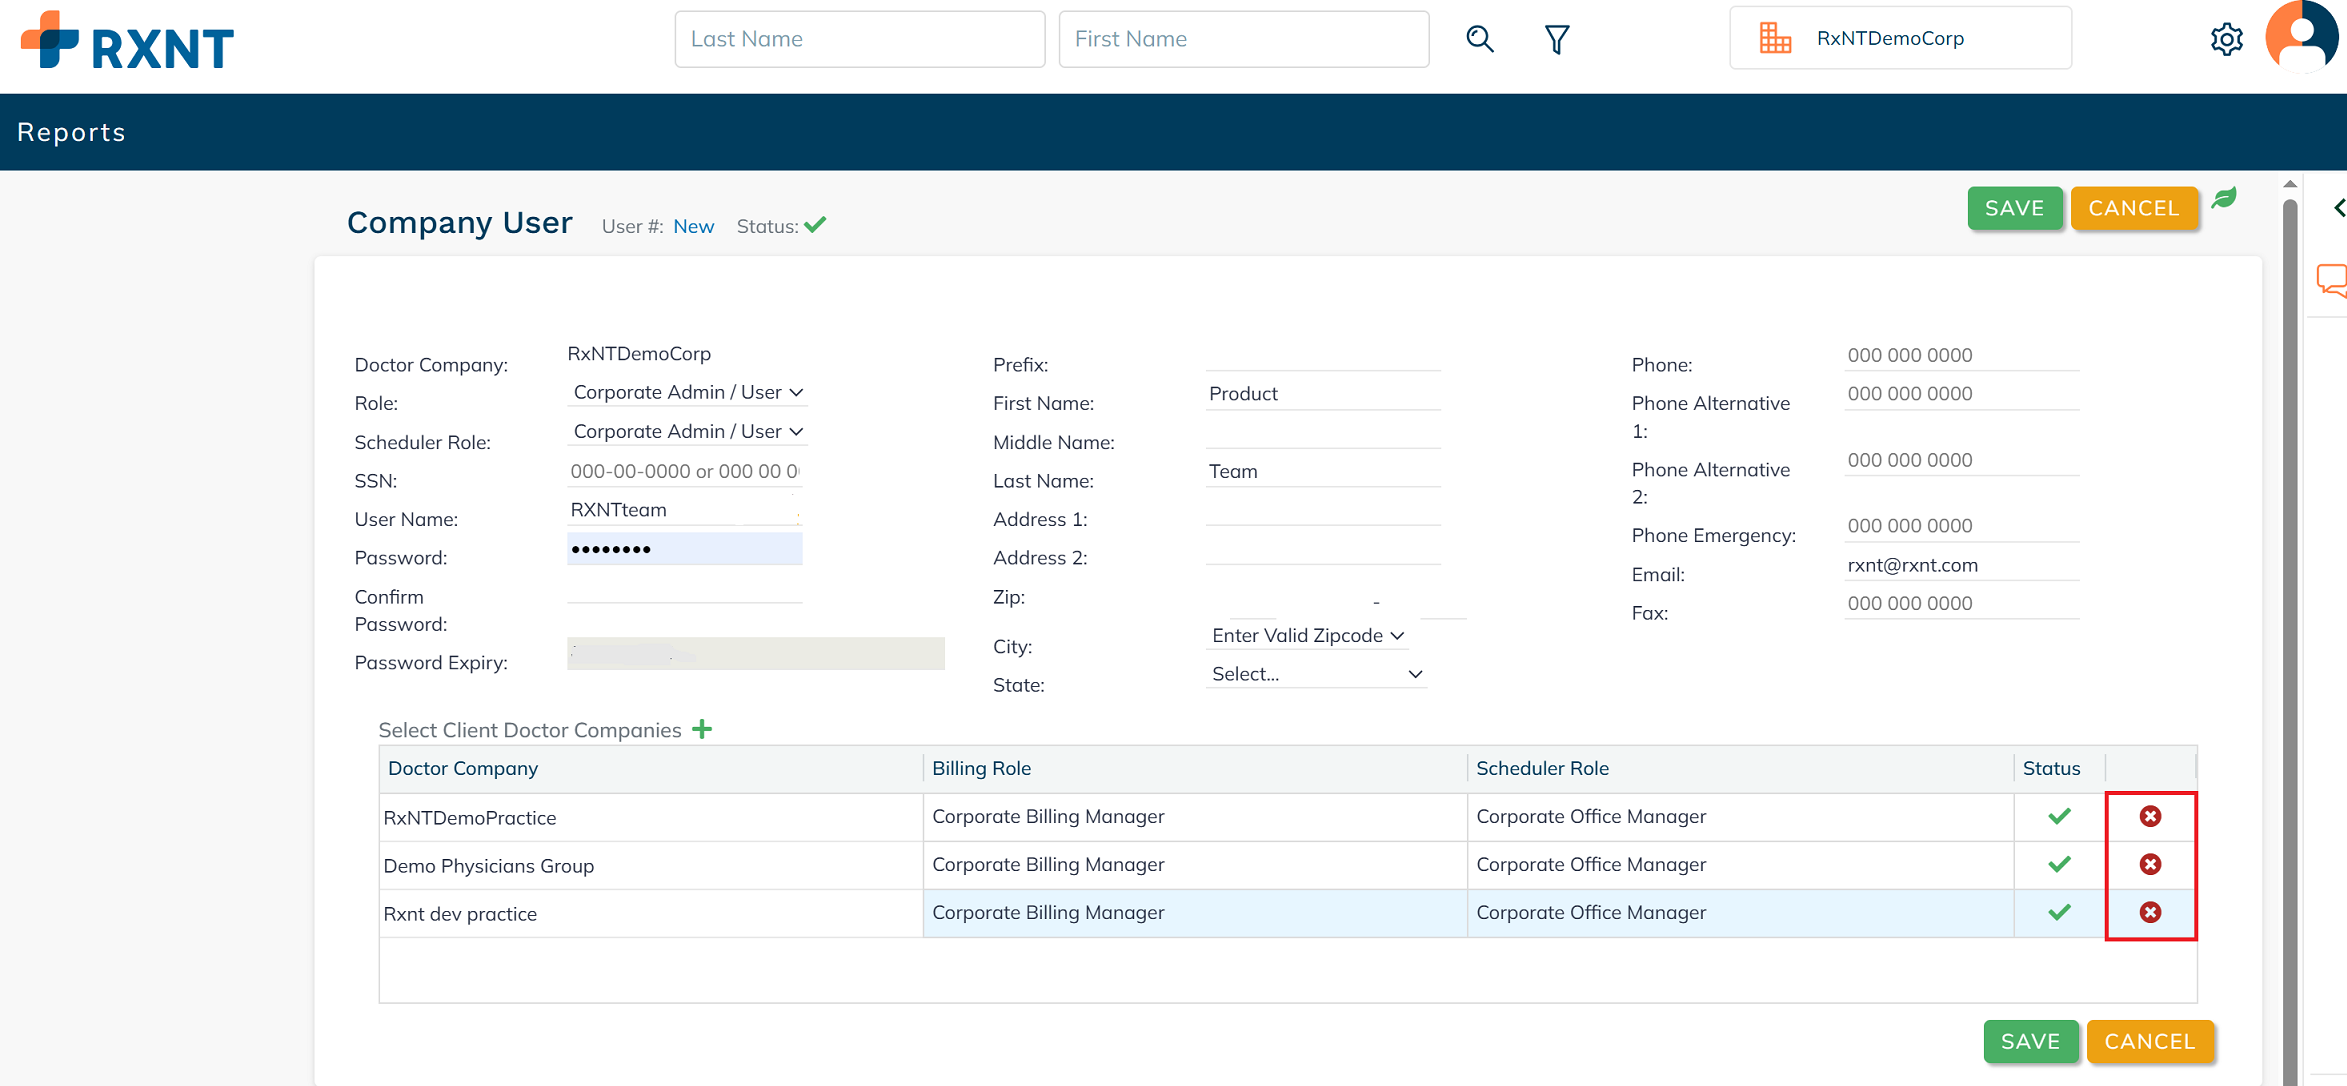Viewport: 2347px width, 1086px height.
Task: Click the search magnifier icon
Action: pos(1480,39)
